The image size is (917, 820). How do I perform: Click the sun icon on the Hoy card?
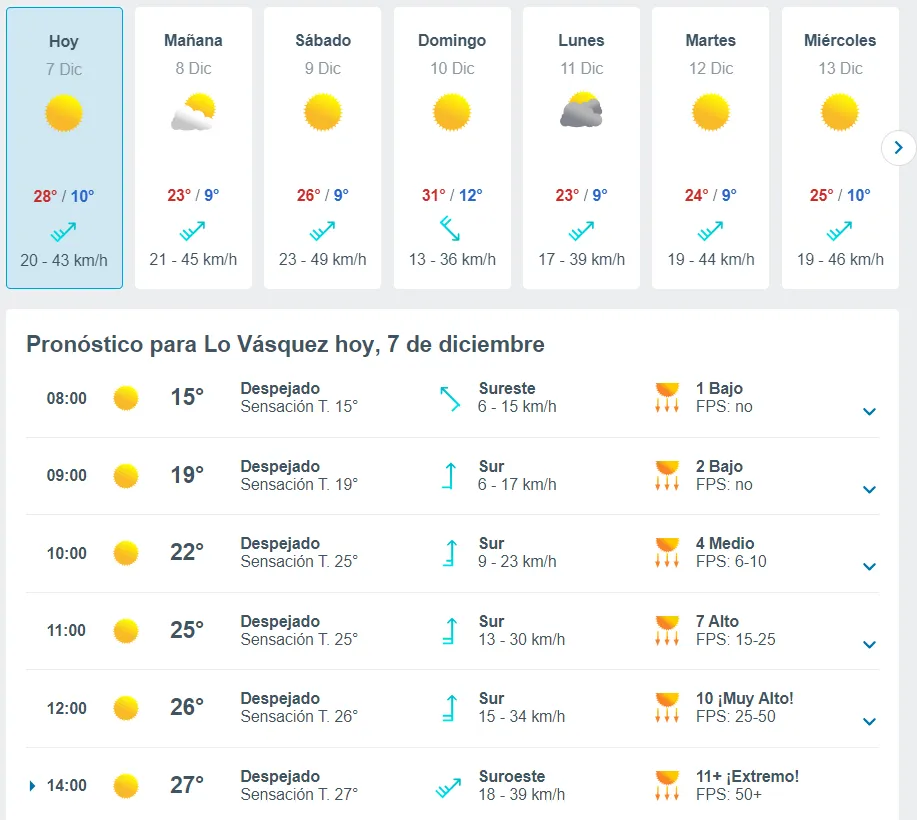(64, 113)
